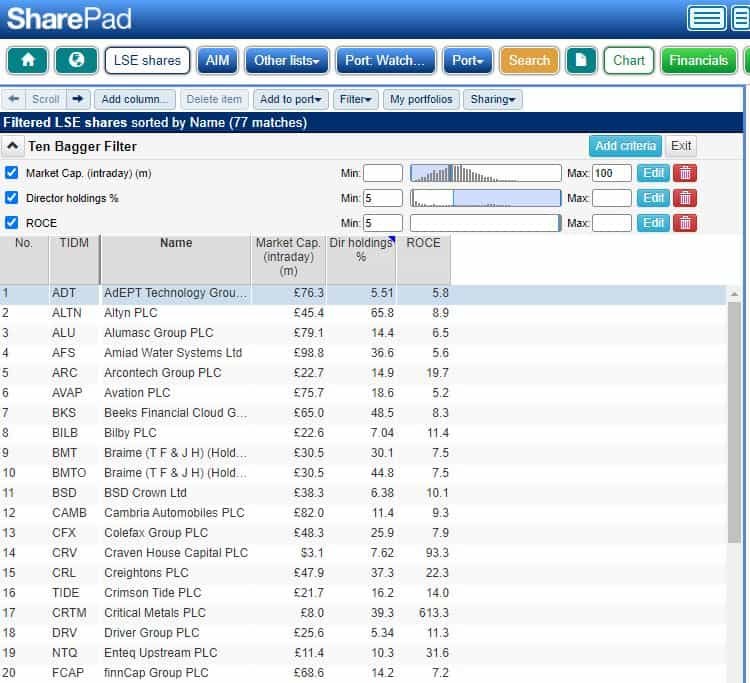This screenshot has height=683, width=750.
Task: Open the Filter dropdown menu
Action: pos(355,99)
